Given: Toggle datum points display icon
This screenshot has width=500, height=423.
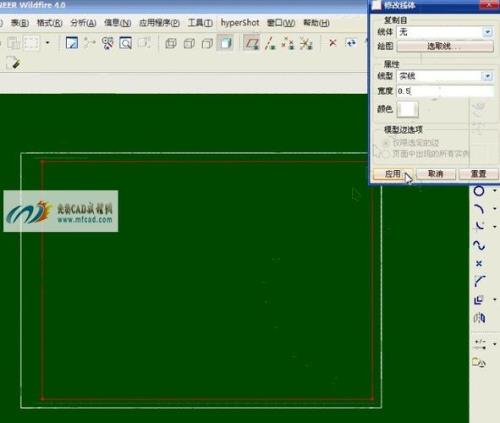Looking at the screenshot, I should coord(288,43).
